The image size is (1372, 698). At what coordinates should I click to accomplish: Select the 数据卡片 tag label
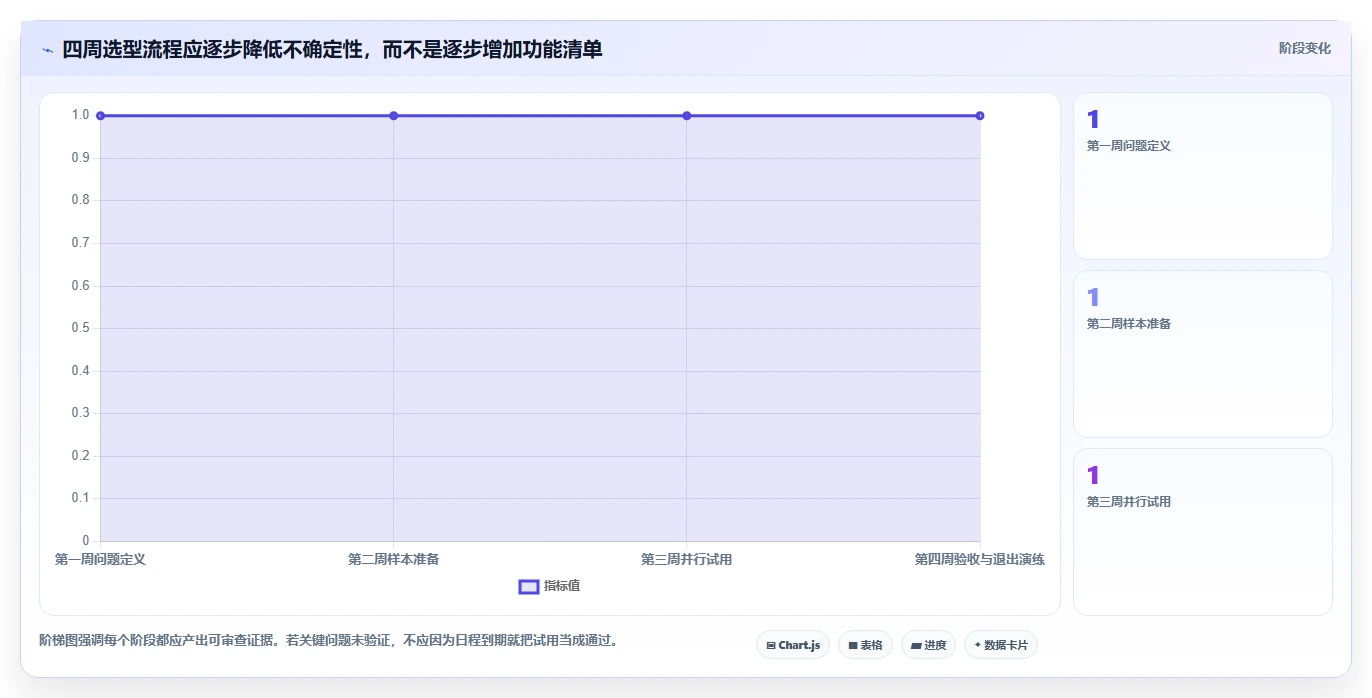1006,646
